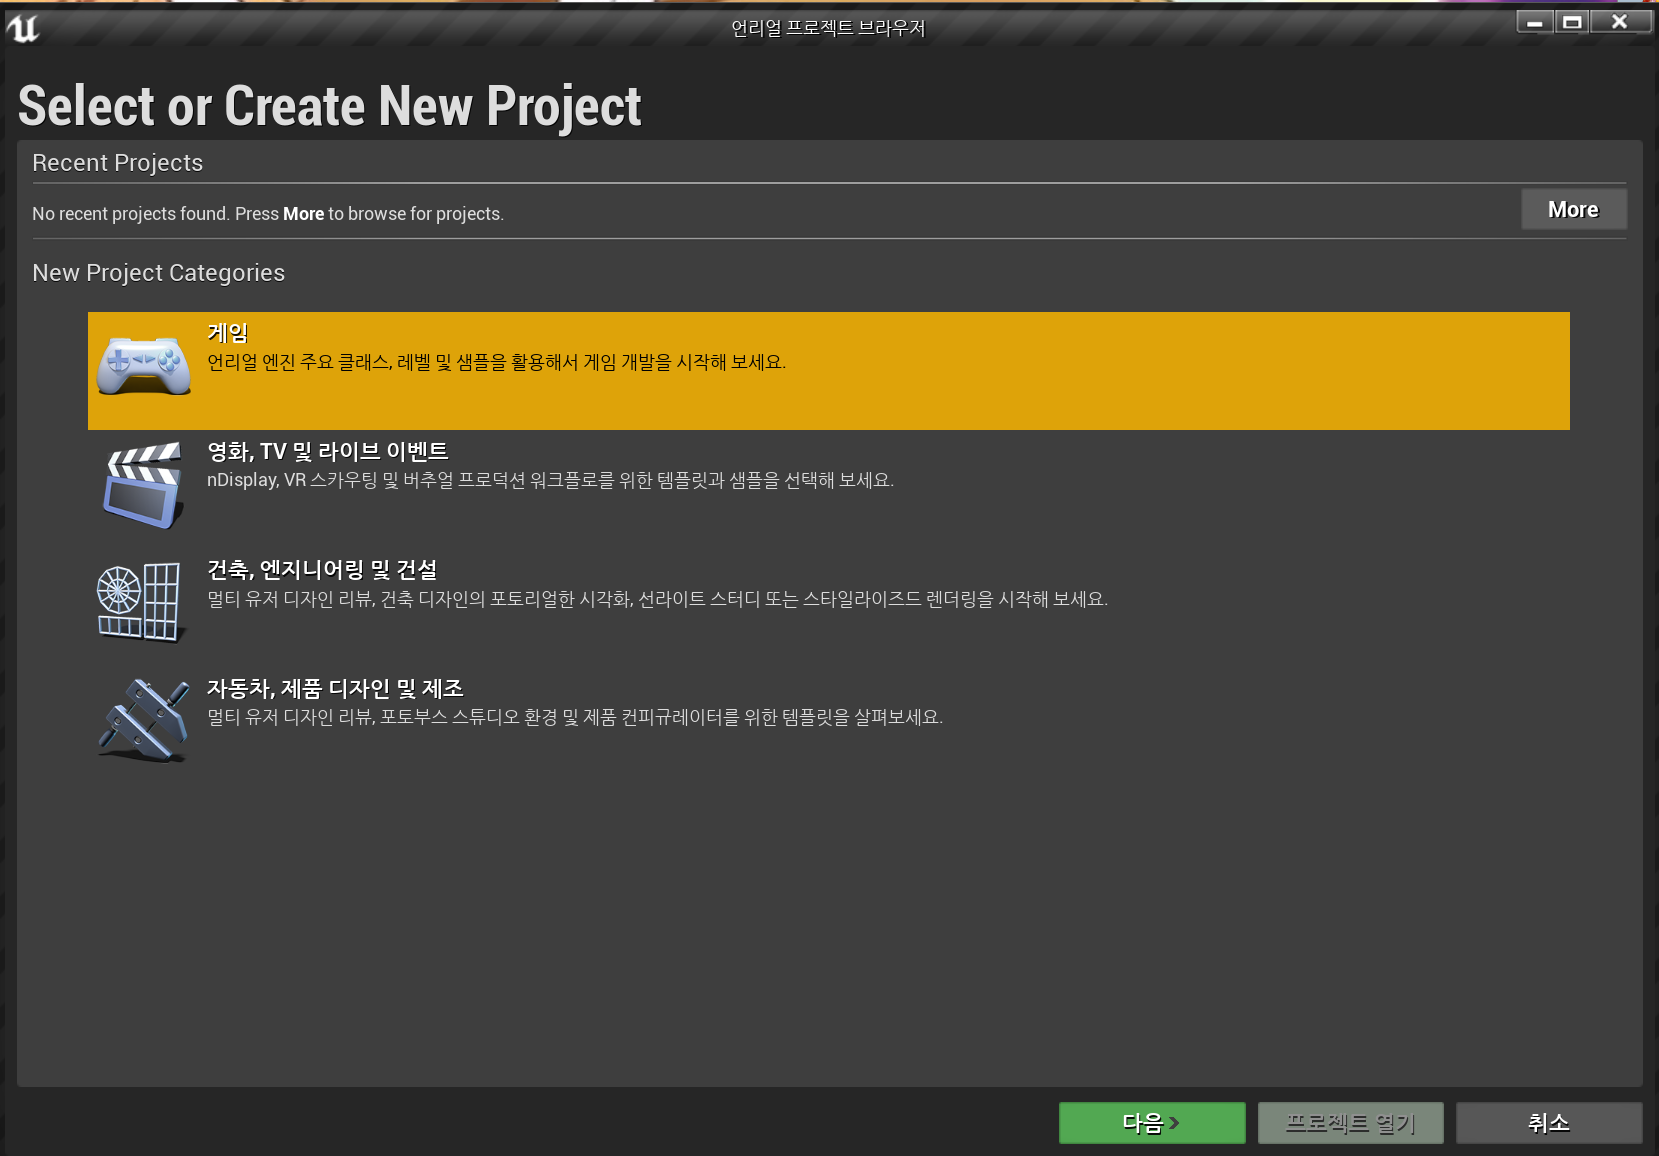
Task: Click the description mentioning nDisplay, VR 스카우팅
Action: click(x=550, y=480)
